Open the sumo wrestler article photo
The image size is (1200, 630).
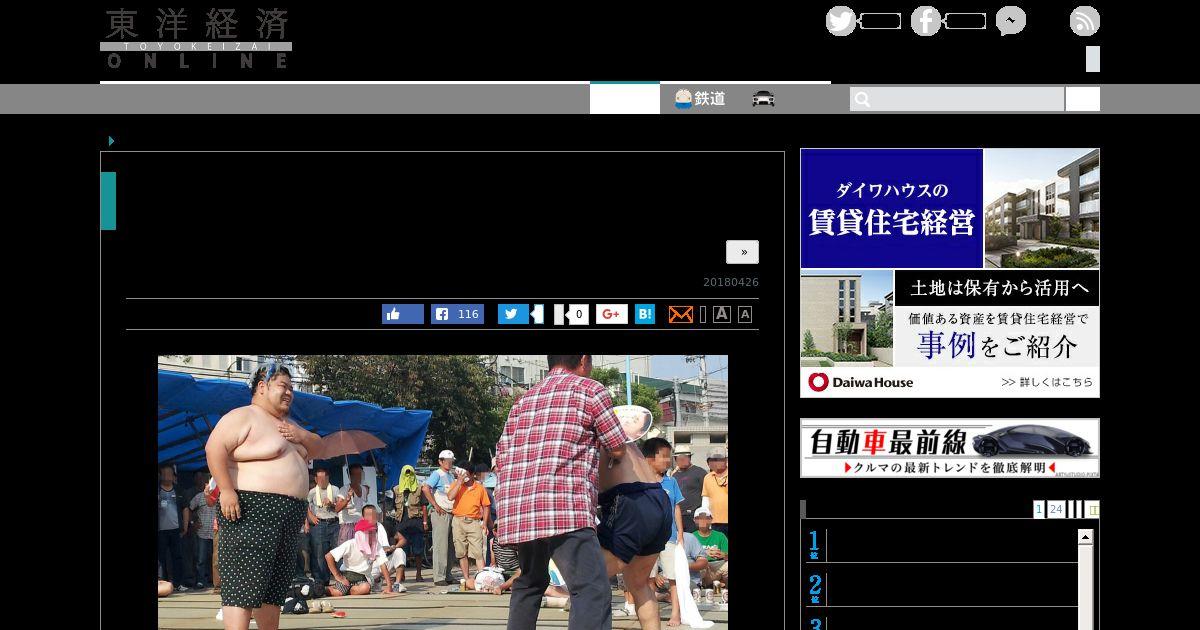pos(443,492)
